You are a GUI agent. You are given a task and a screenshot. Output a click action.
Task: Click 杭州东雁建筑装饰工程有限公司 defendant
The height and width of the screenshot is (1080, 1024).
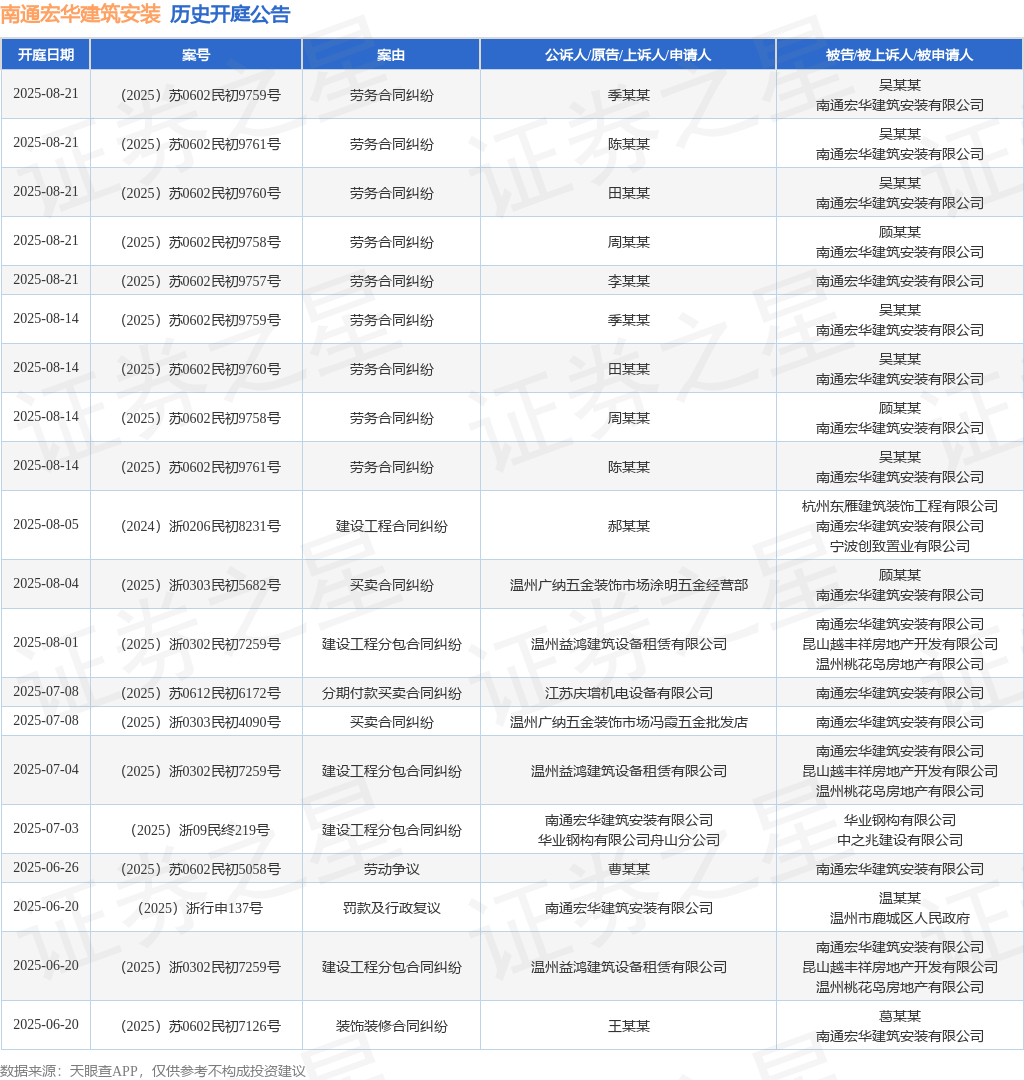click(x=899, y=506)
